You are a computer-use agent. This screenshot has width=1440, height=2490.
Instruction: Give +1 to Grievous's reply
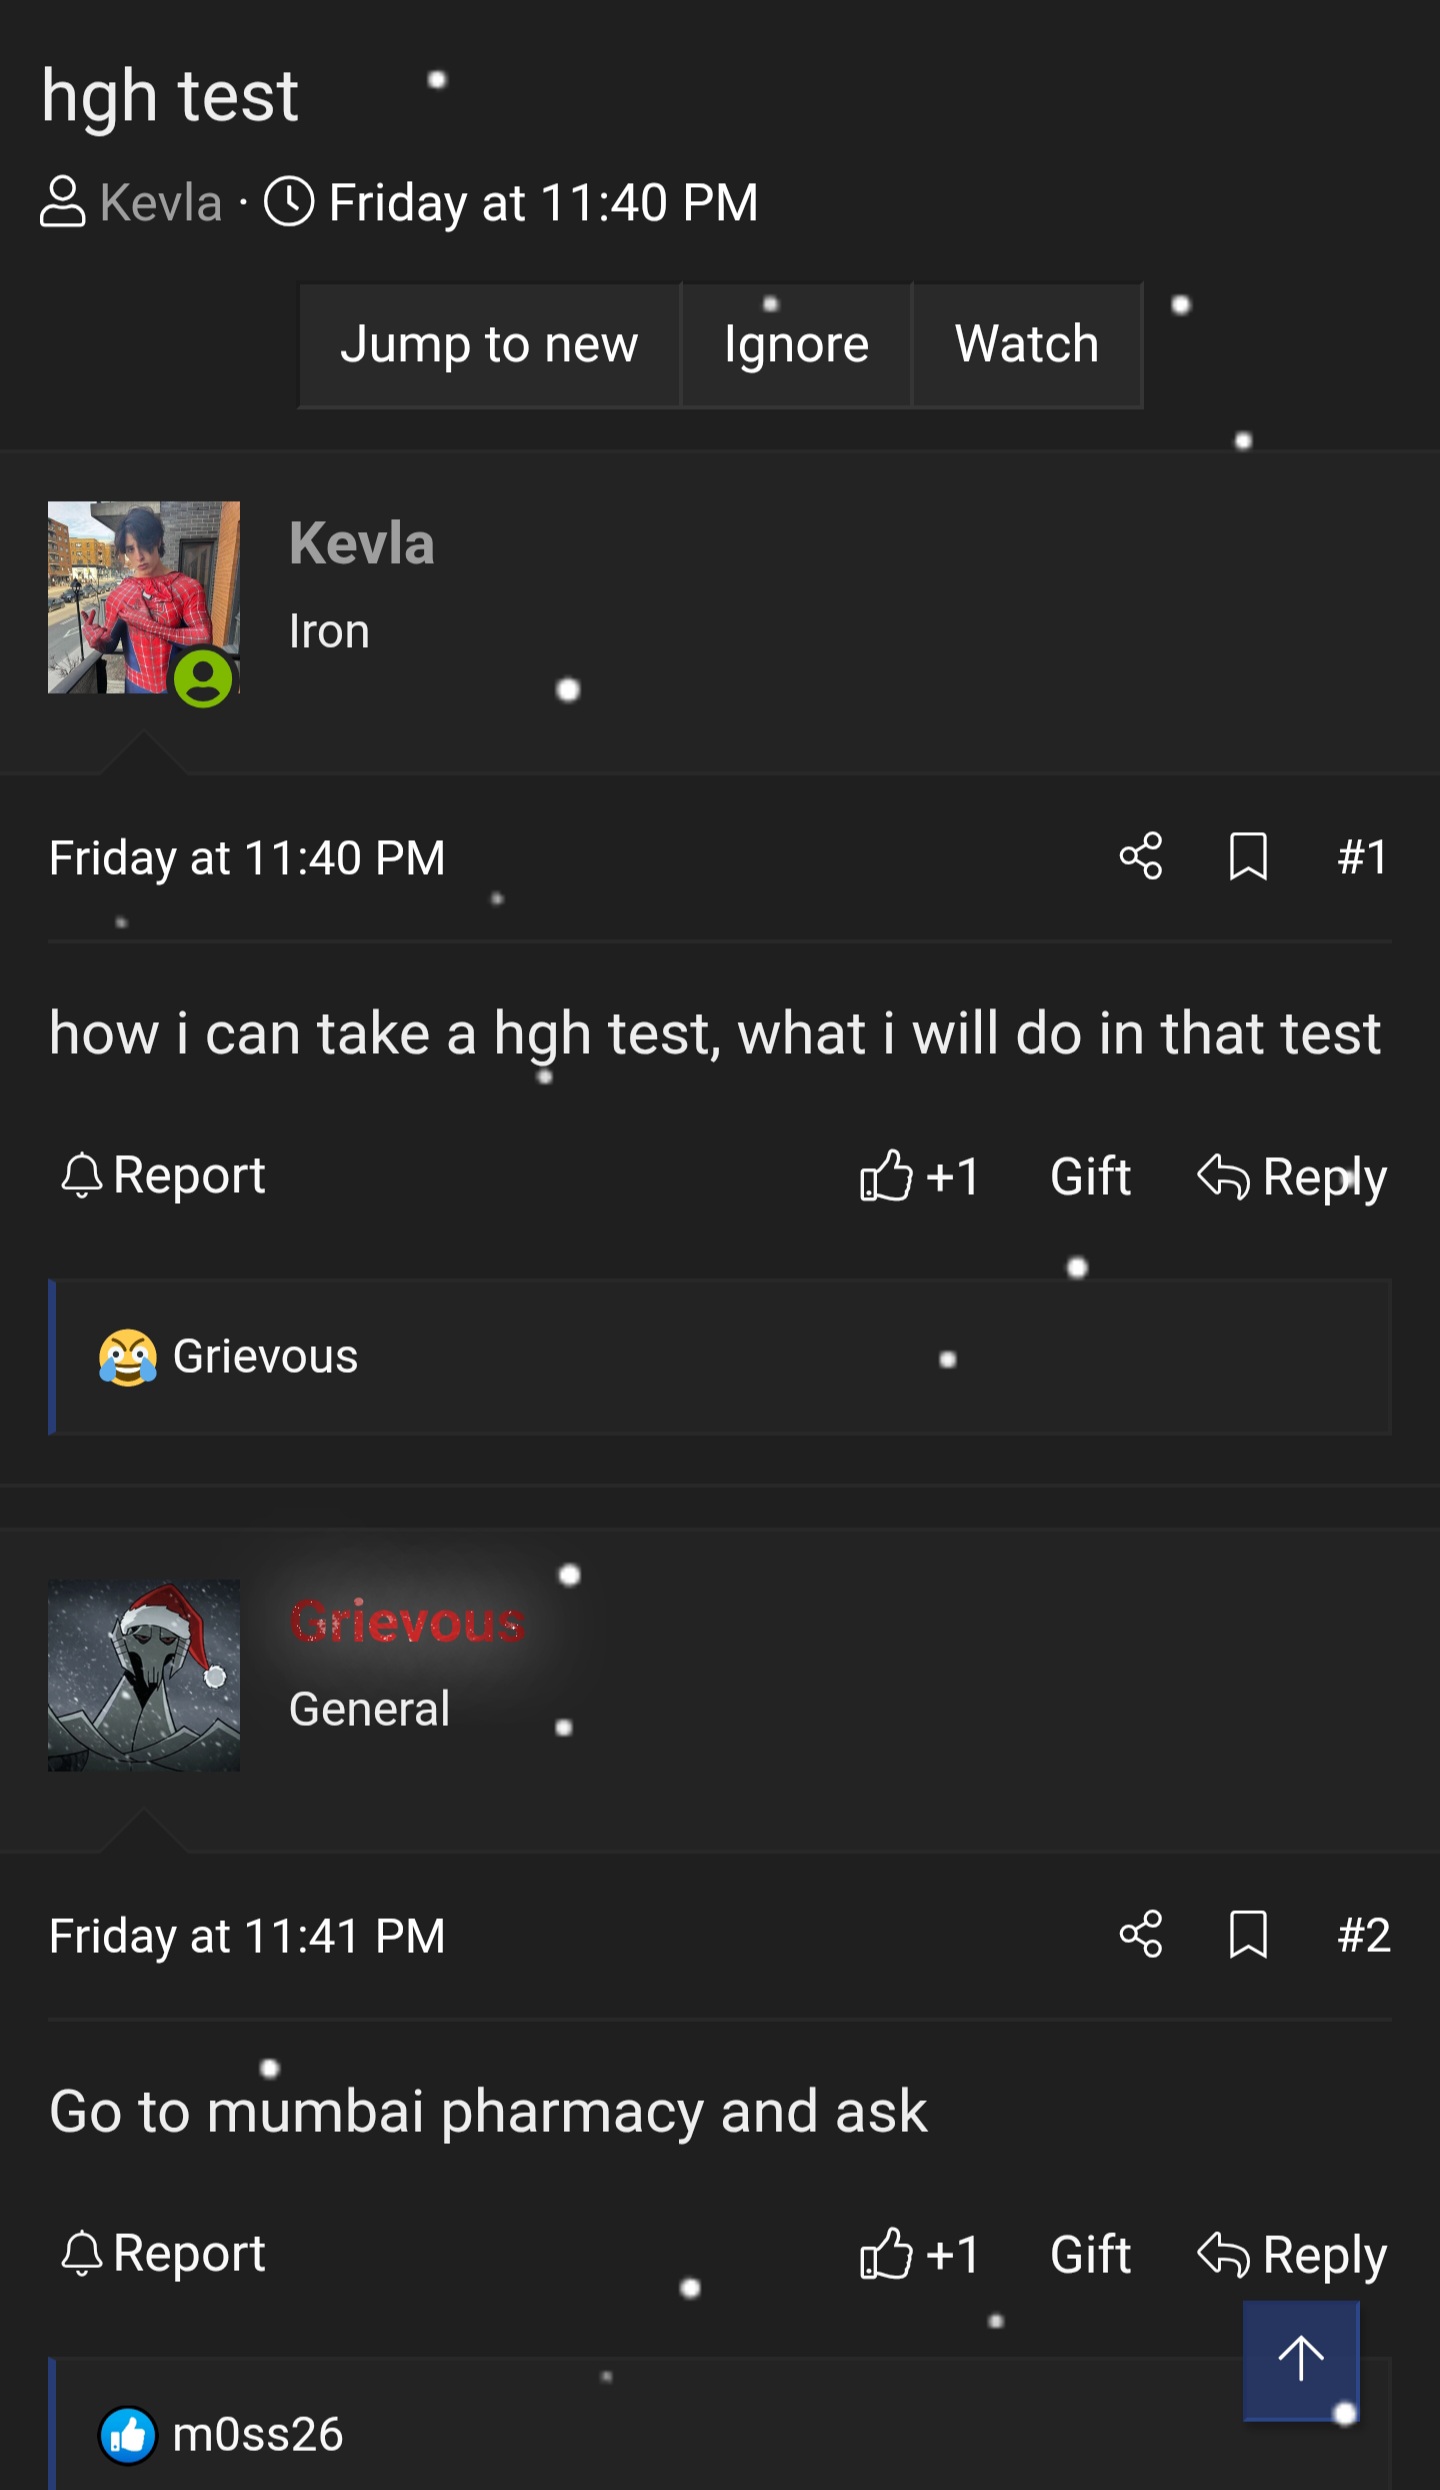(x=919, y=2254)
